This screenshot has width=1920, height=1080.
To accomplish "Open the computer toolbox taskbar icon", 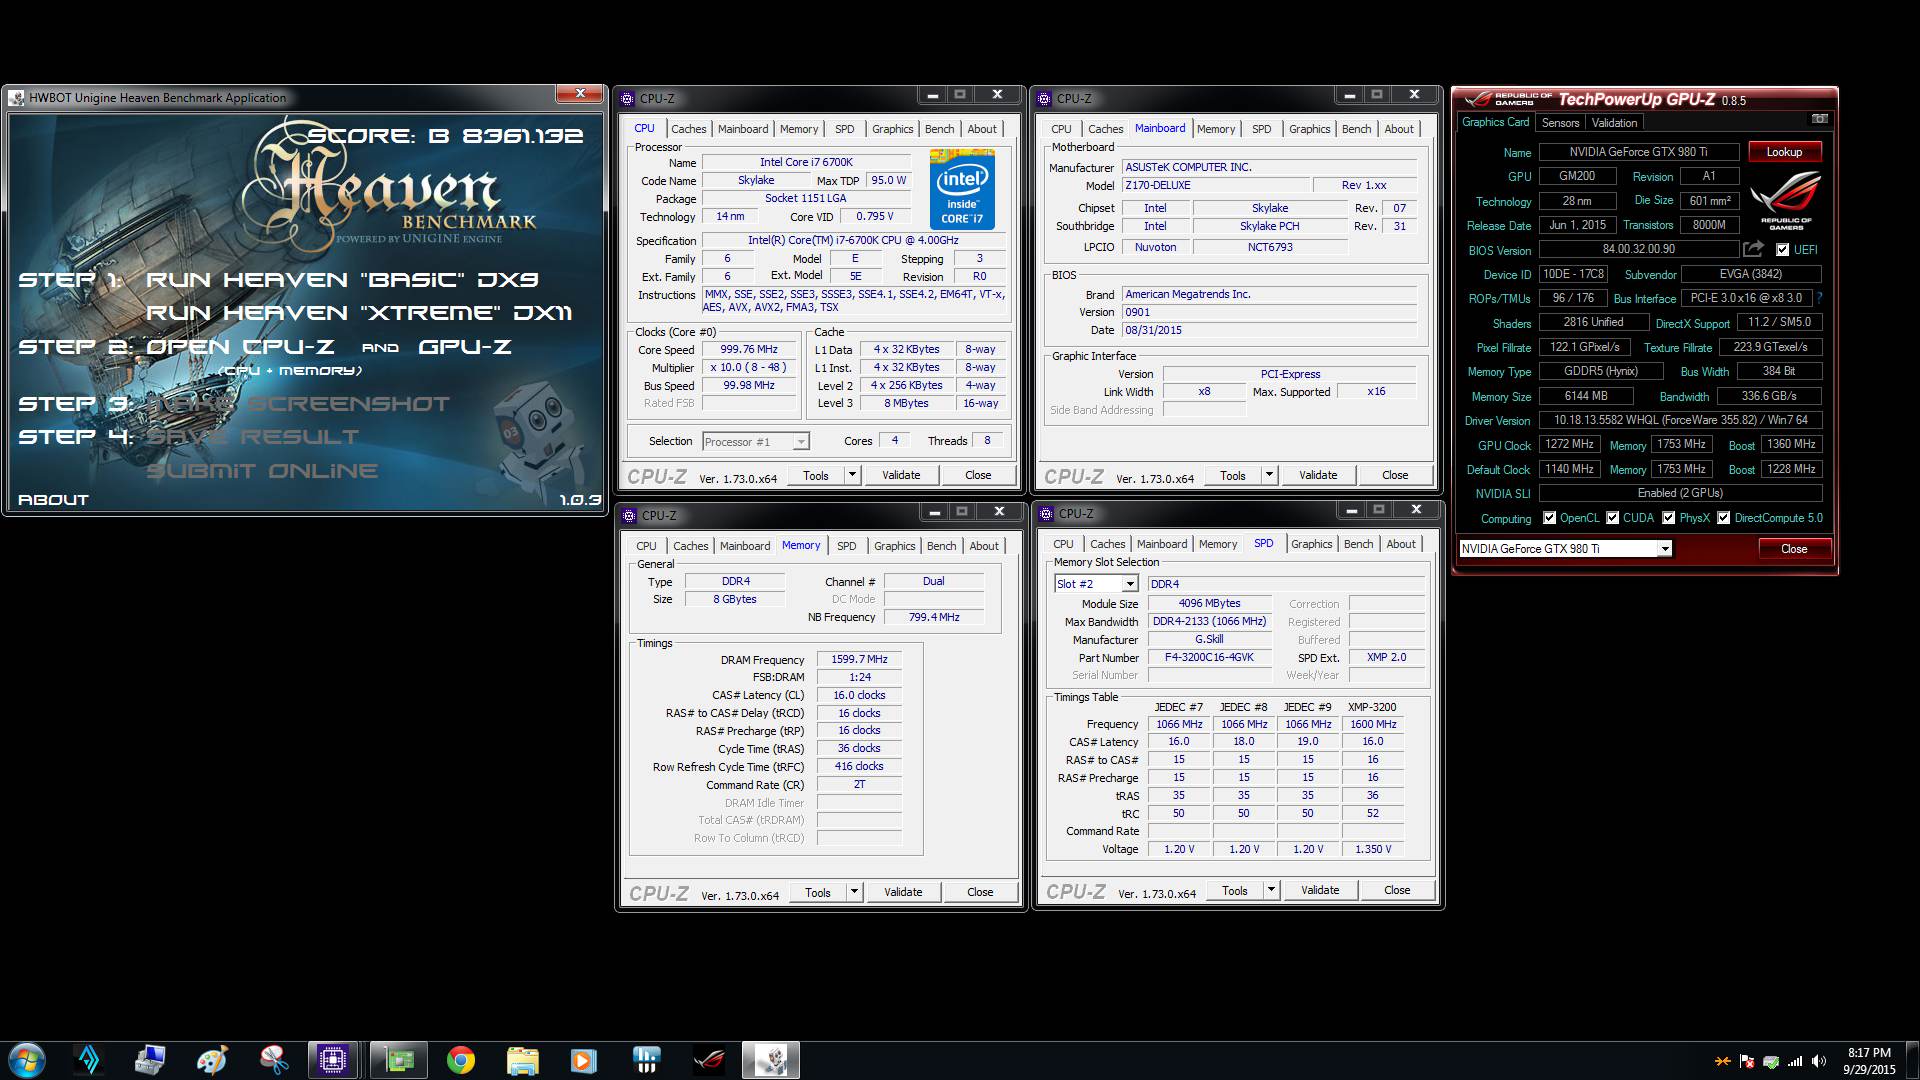I will [x=150, y=1060].
